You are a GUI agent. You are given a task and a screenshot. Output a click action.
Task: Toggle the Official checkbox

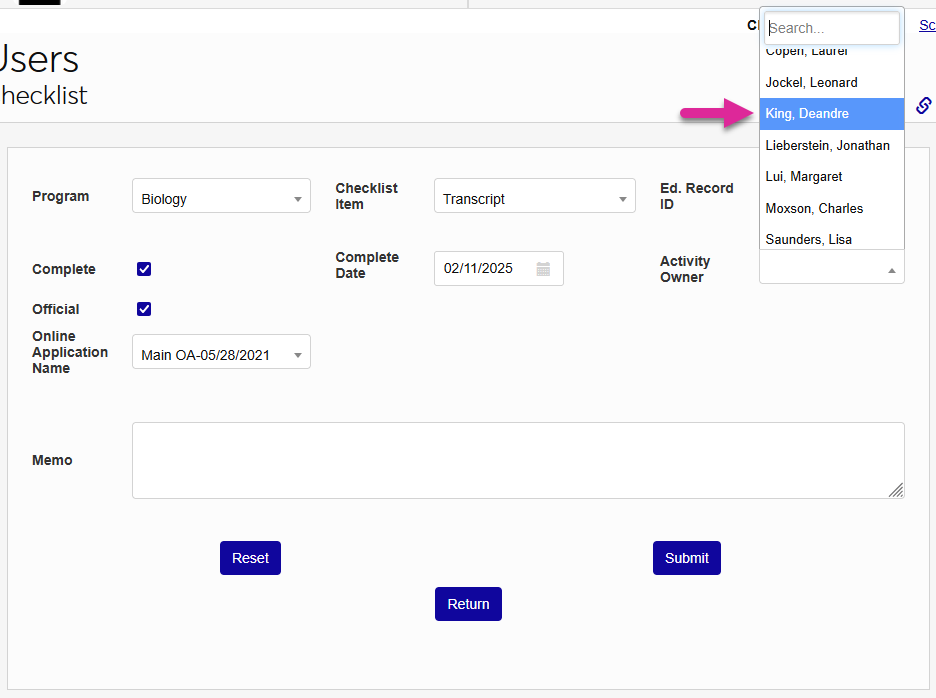tap(144, 309)
